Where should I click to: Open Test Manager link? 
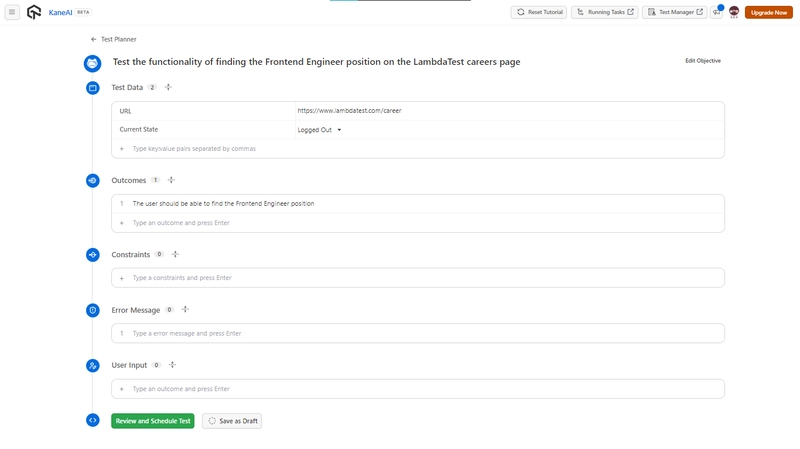(674, 12)
